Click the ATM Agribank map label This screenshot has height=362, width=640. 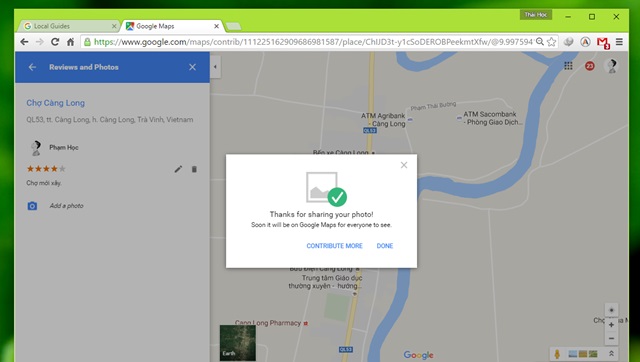click(383, 120)
